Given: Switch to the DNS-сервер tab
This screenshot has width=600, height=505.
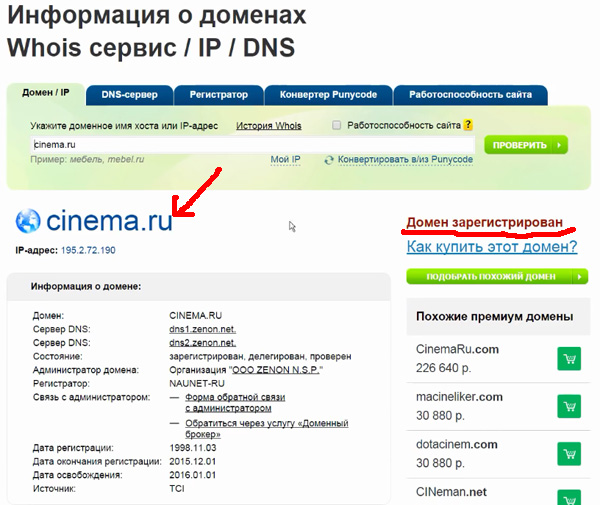Looking at the screenshot, I should point(129,95).
